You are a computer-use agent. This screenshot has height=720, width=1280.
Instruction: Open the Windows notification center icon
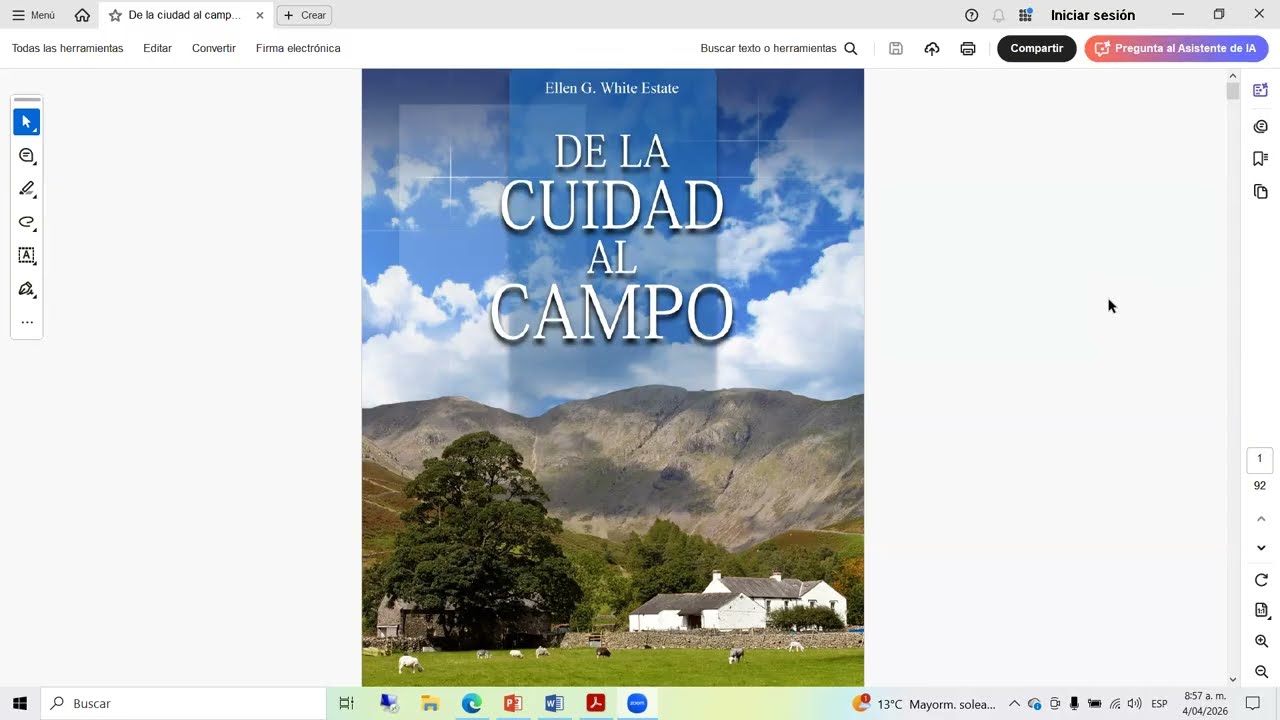pos(1253,704)
